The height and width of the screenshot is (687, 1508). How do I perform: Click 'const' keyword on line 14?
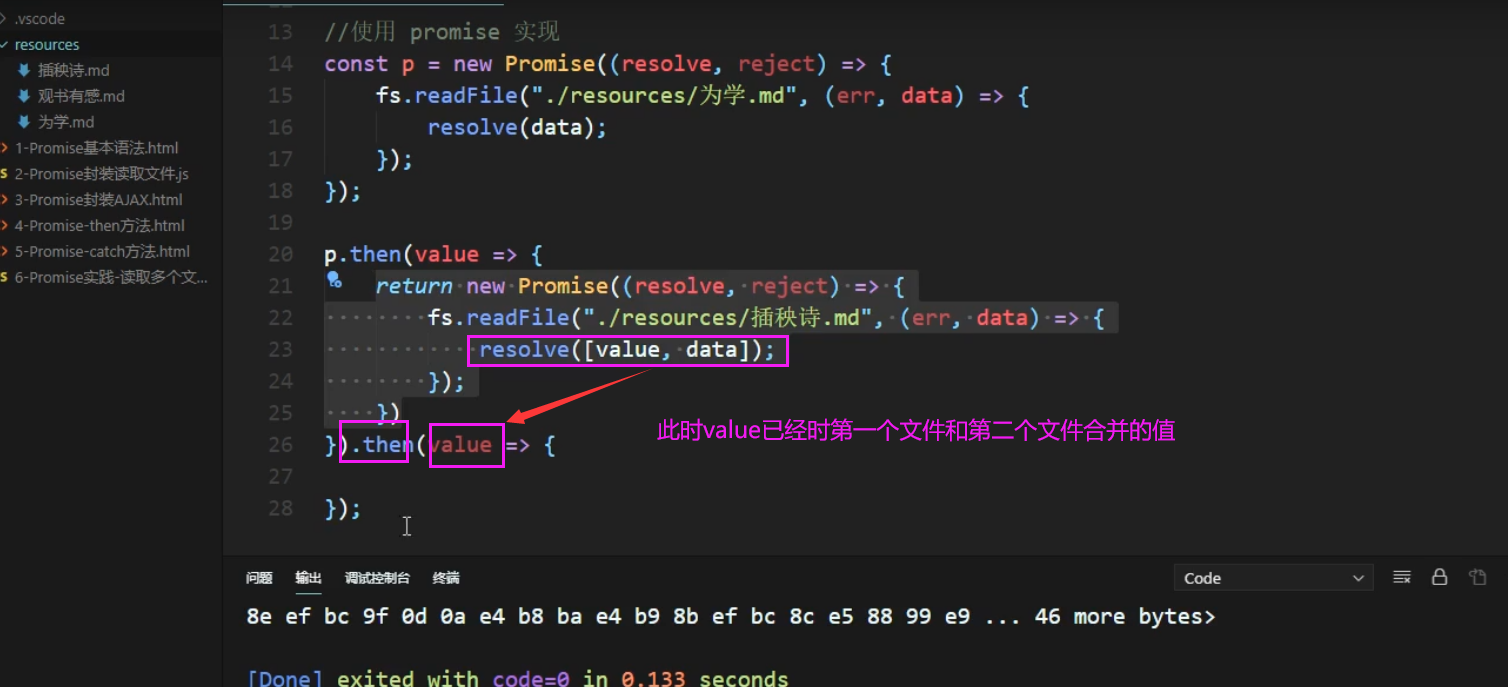pyautogui.click(x=356, y=64)
